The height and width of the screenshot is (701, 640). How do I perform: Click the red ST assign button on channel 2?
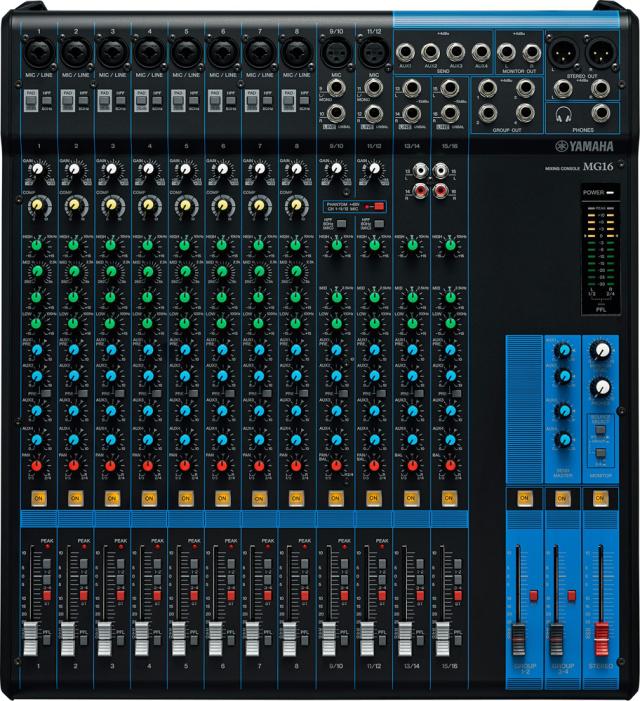pyautogui.click(x=84, y=595)
